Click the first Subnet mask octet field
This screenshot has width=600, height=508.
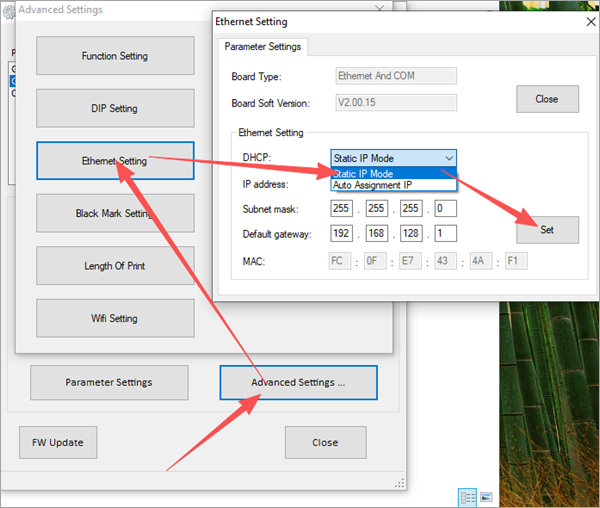(343, 209)
